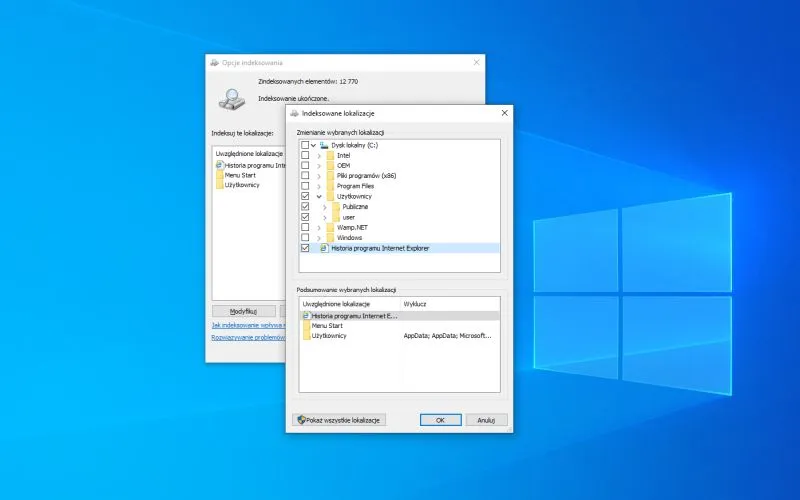The width and height of the screenshot is (800, 500).
Task: Click the Program Files folder icon
Action: point(330,186)
